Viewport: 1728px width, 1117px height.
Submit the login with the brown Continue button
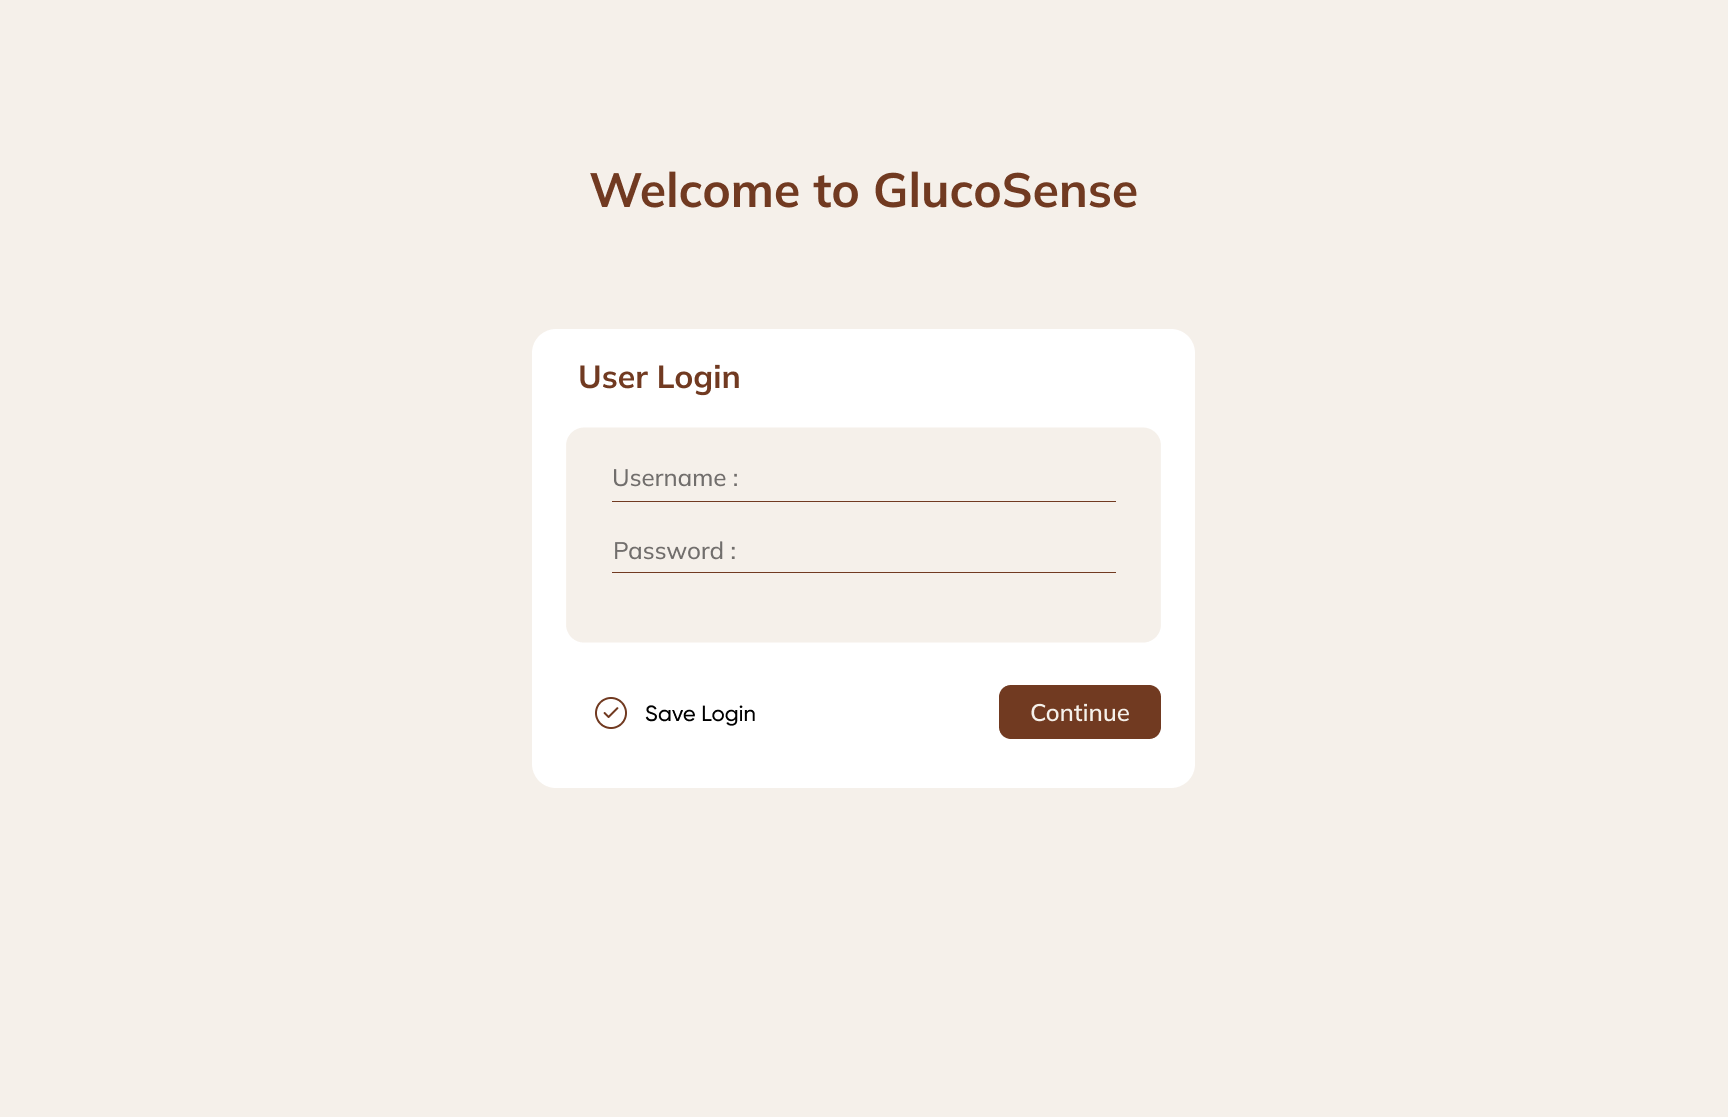tap(1080, 712)
